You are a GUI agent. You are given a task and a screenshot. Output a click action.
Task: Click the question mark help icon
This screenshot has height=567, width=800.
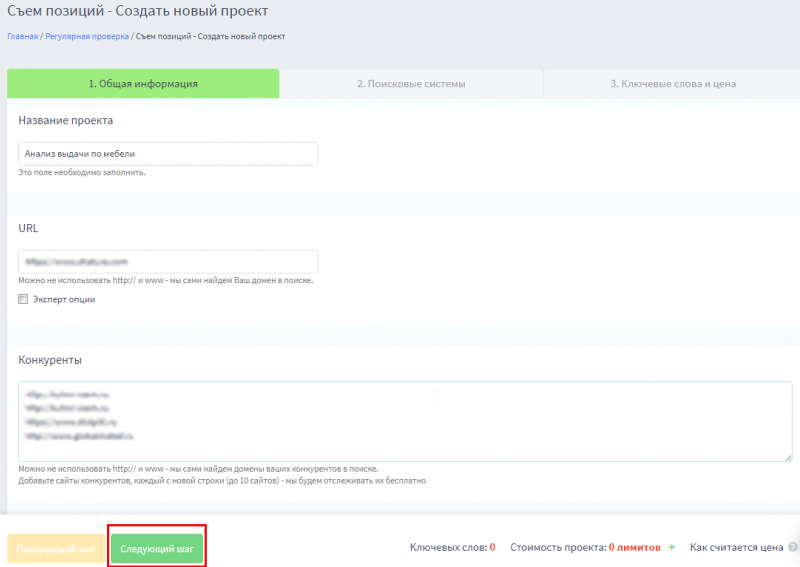click(x=793, y=547)
